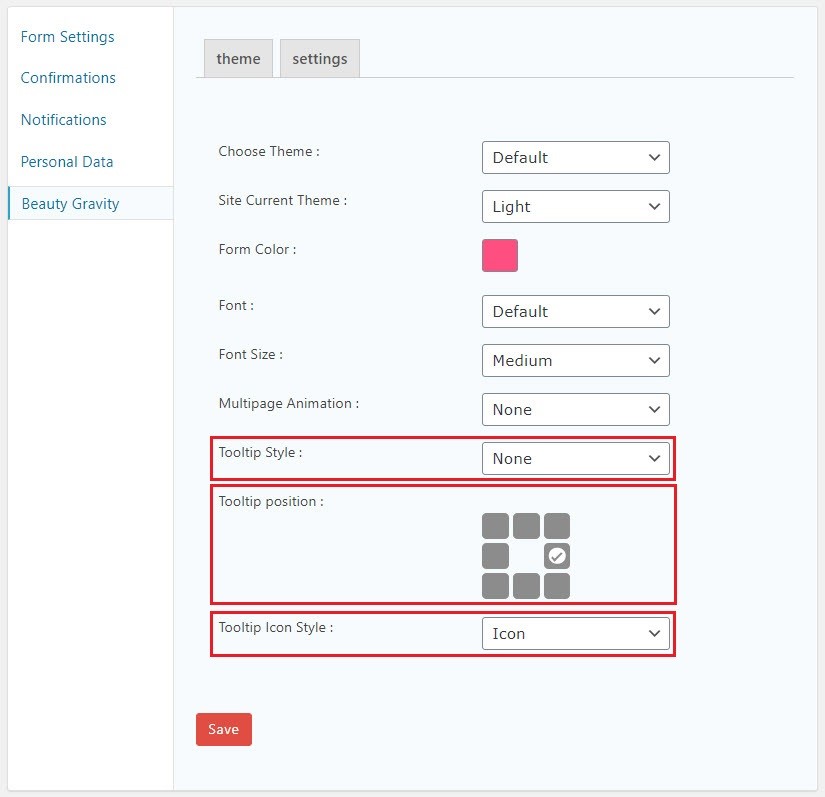Click the checked middle-right tooltip position

point(557,556)
